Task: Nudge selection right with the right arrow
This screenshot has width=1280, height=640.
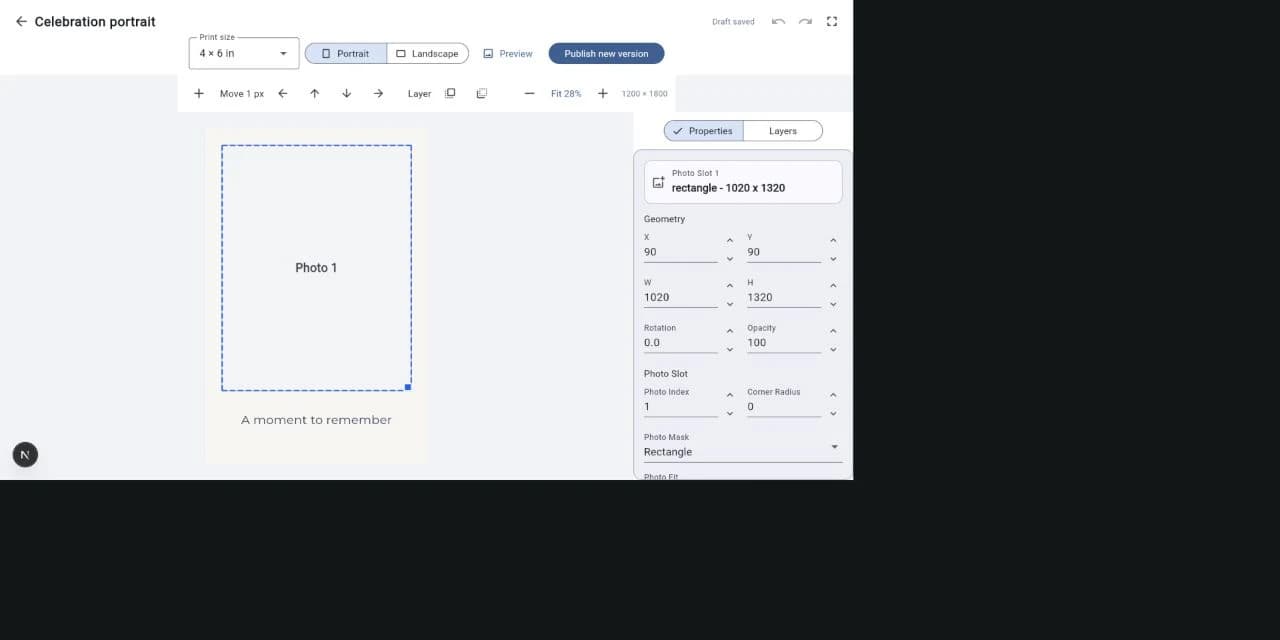Action: pyautogui.click(x=379, y=93)
